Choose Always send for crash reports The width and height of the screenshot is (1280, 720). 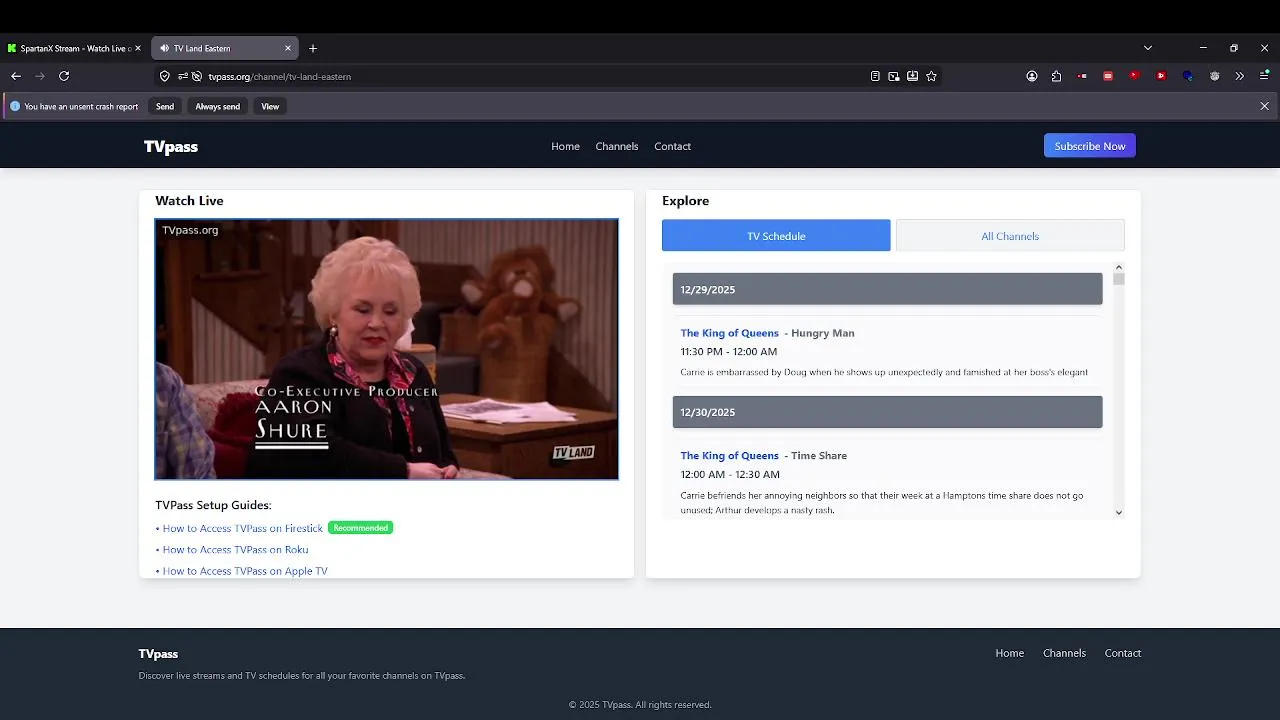coord(217,106)
